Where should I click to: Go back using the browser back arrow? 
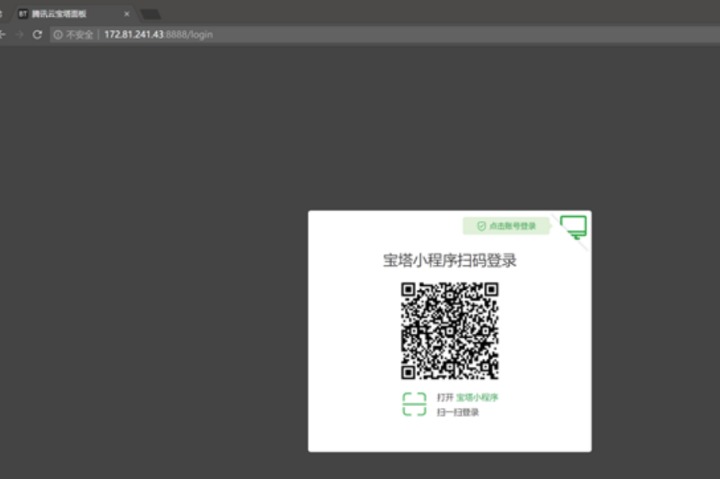click(2, 34)
